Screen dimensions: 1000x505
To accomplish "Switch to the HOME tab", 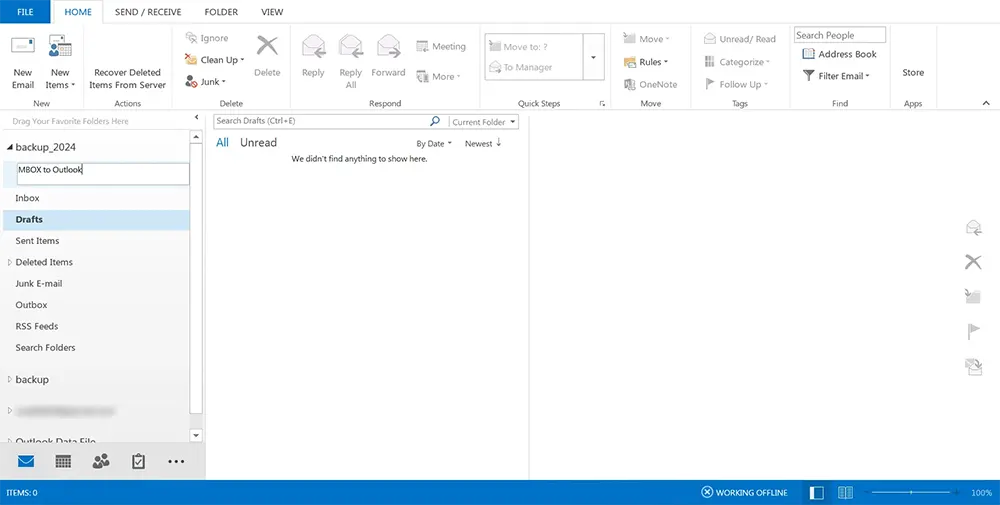I will click(78, 11).
